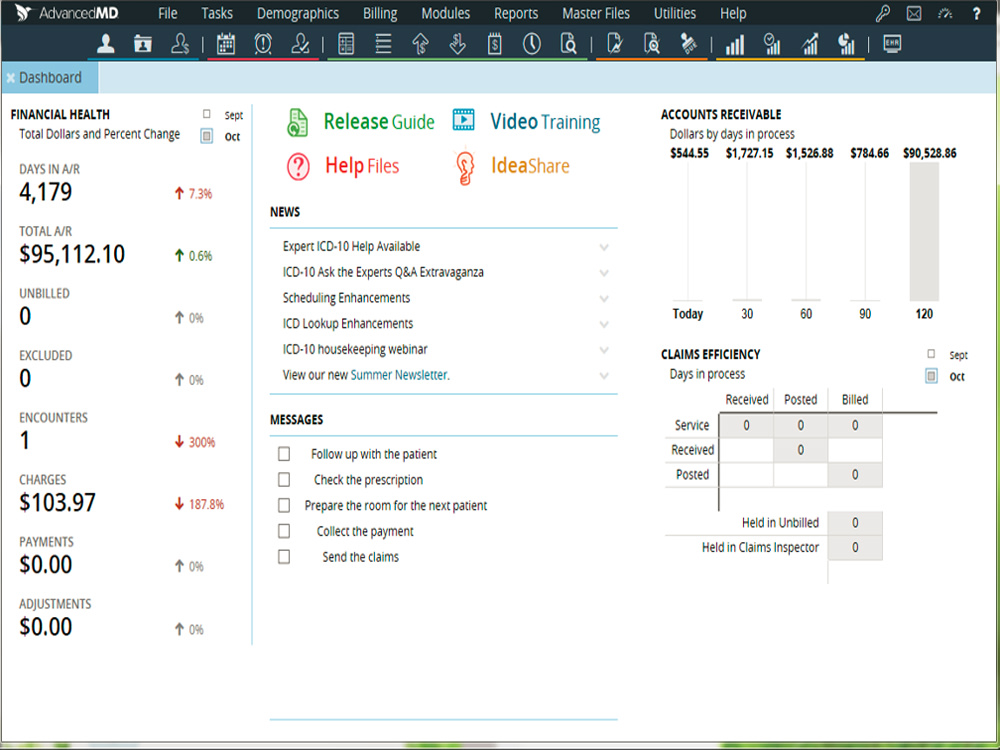
Task: Expand the Summer Newsletter news chevron
Action: click(603, 376)
